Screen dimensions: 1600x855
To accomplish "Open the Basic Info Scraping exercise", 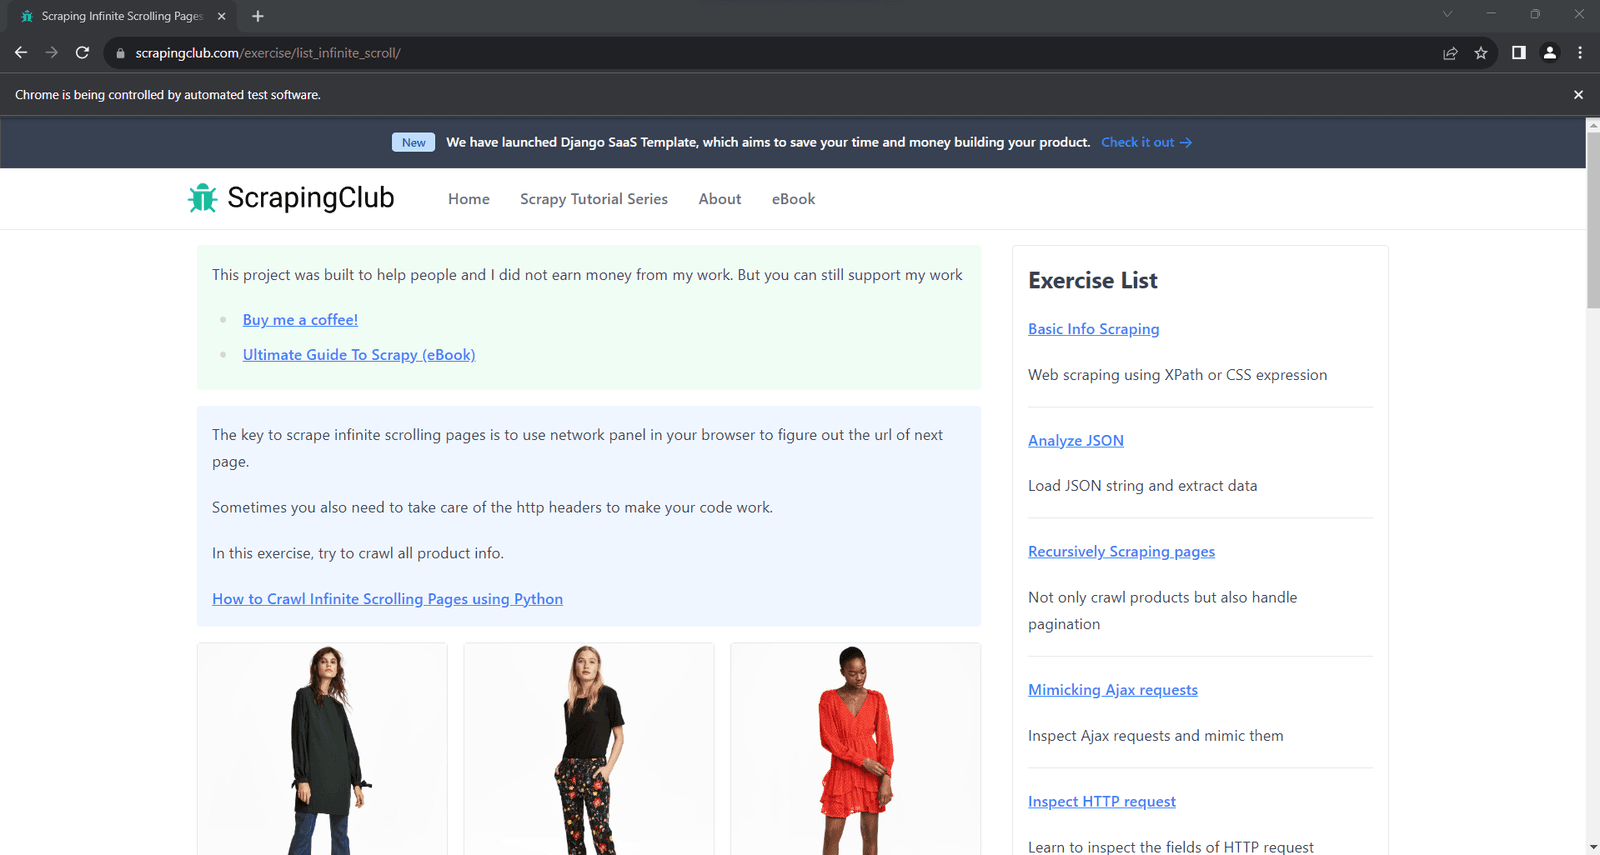I will point(1093,329).
